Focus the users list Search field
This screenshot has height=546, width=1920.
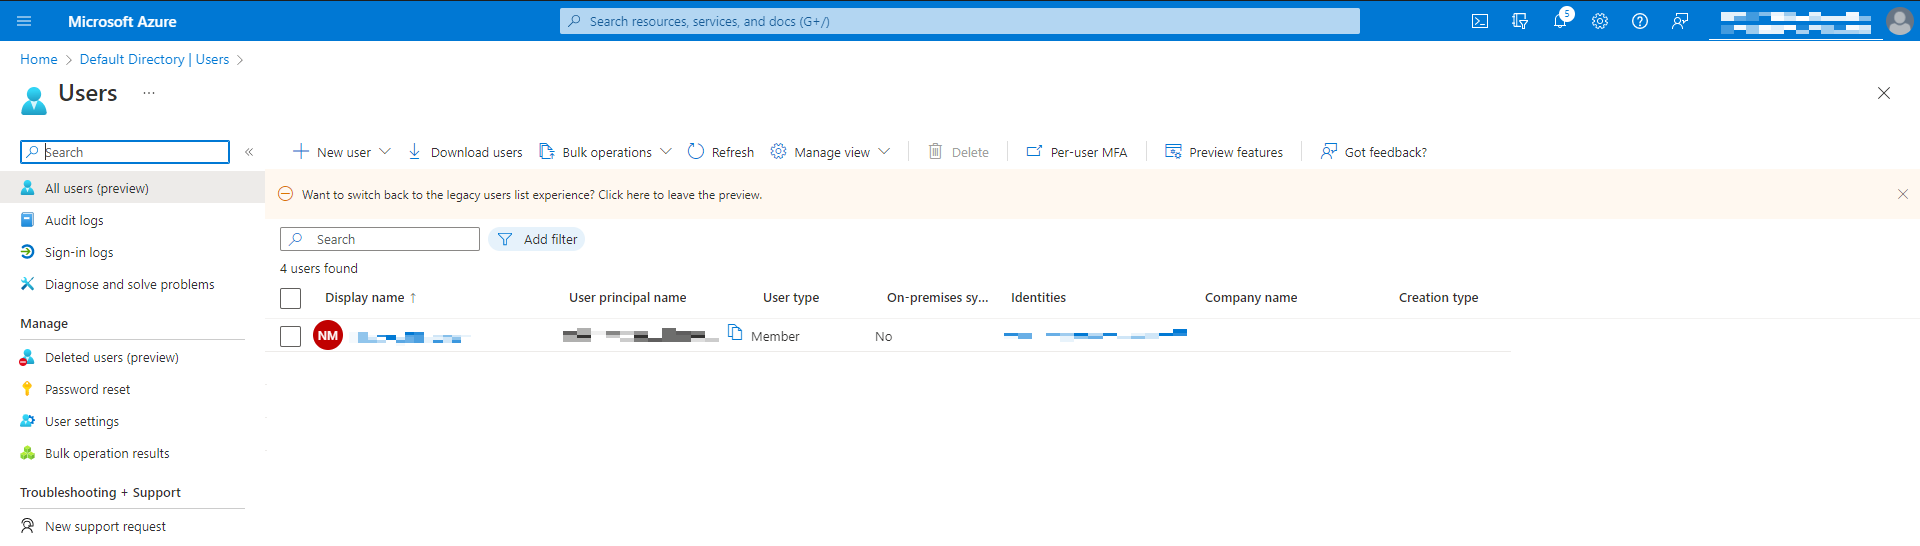click(380, 239)
